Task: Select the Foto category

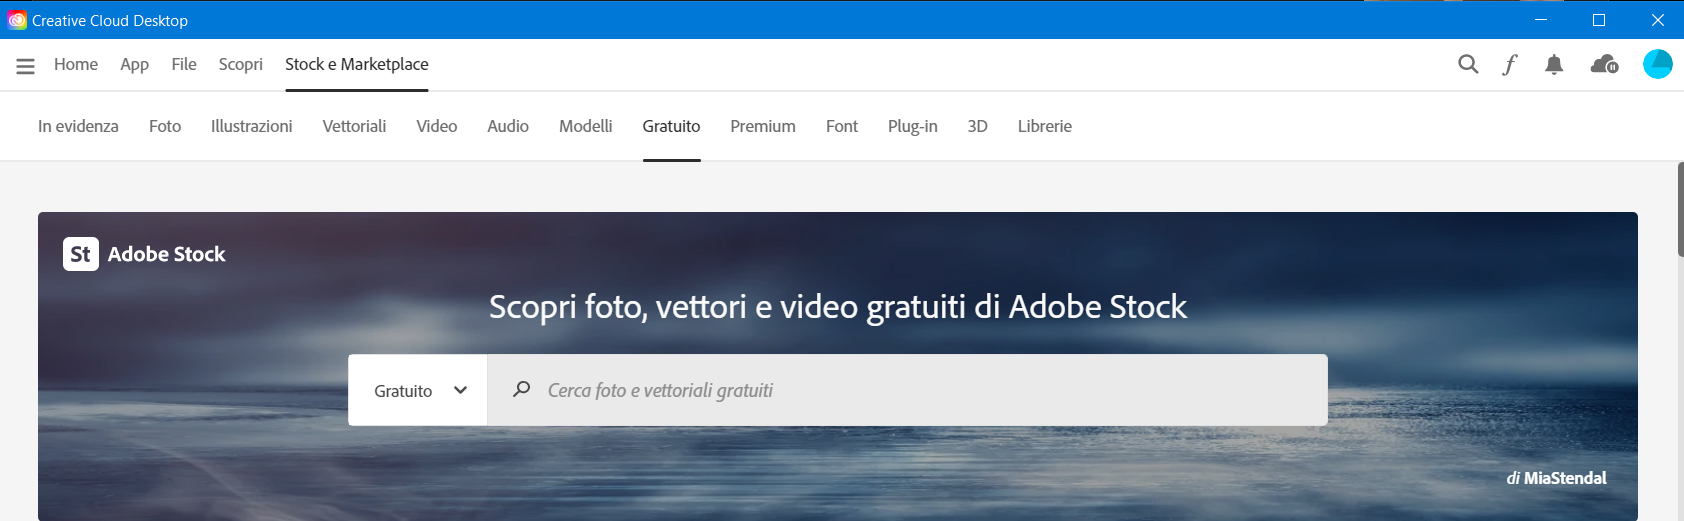Action: point(165,126)
